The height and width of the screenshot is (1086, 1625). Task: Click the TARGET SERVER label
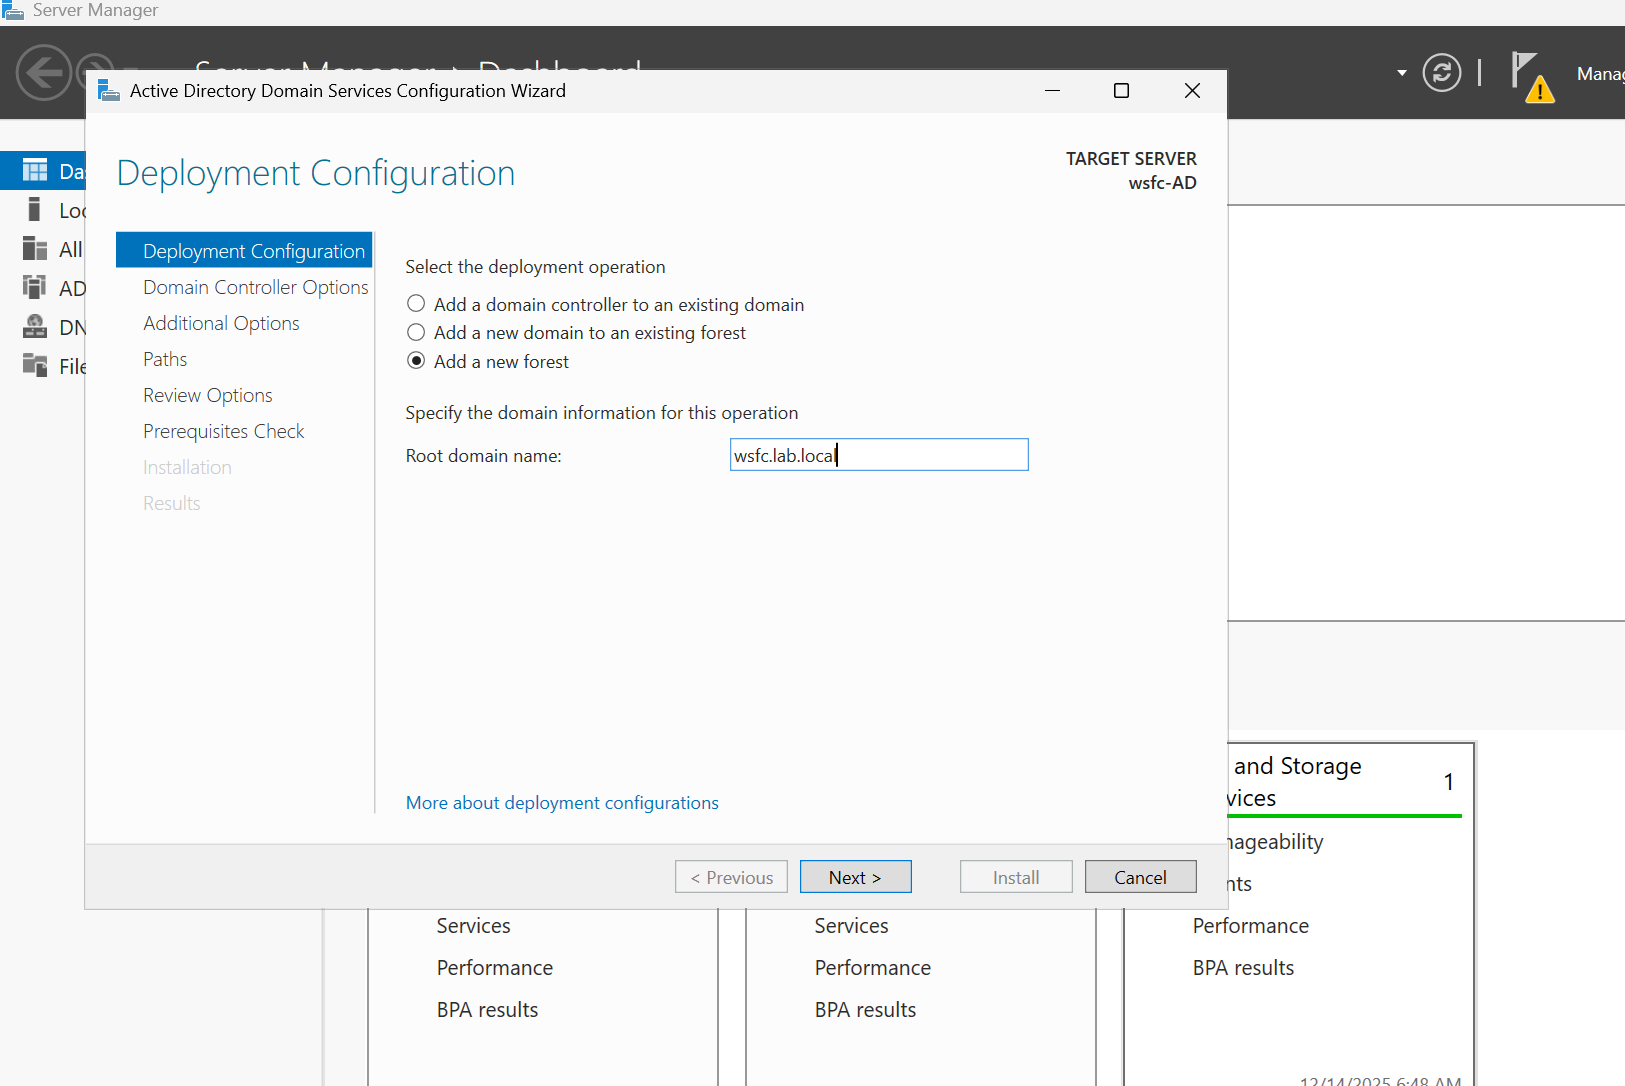[x=1131, y=159]
